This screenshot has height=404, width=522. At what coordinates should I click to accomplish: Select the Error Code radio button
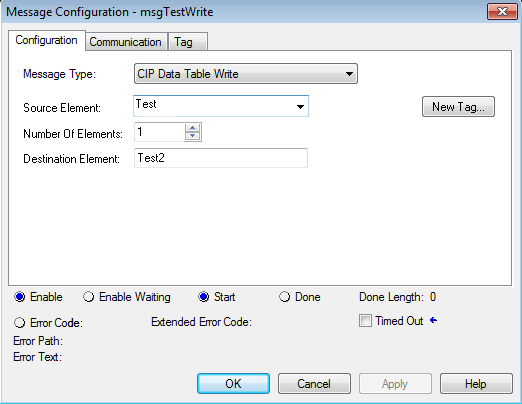pos(19,323)
